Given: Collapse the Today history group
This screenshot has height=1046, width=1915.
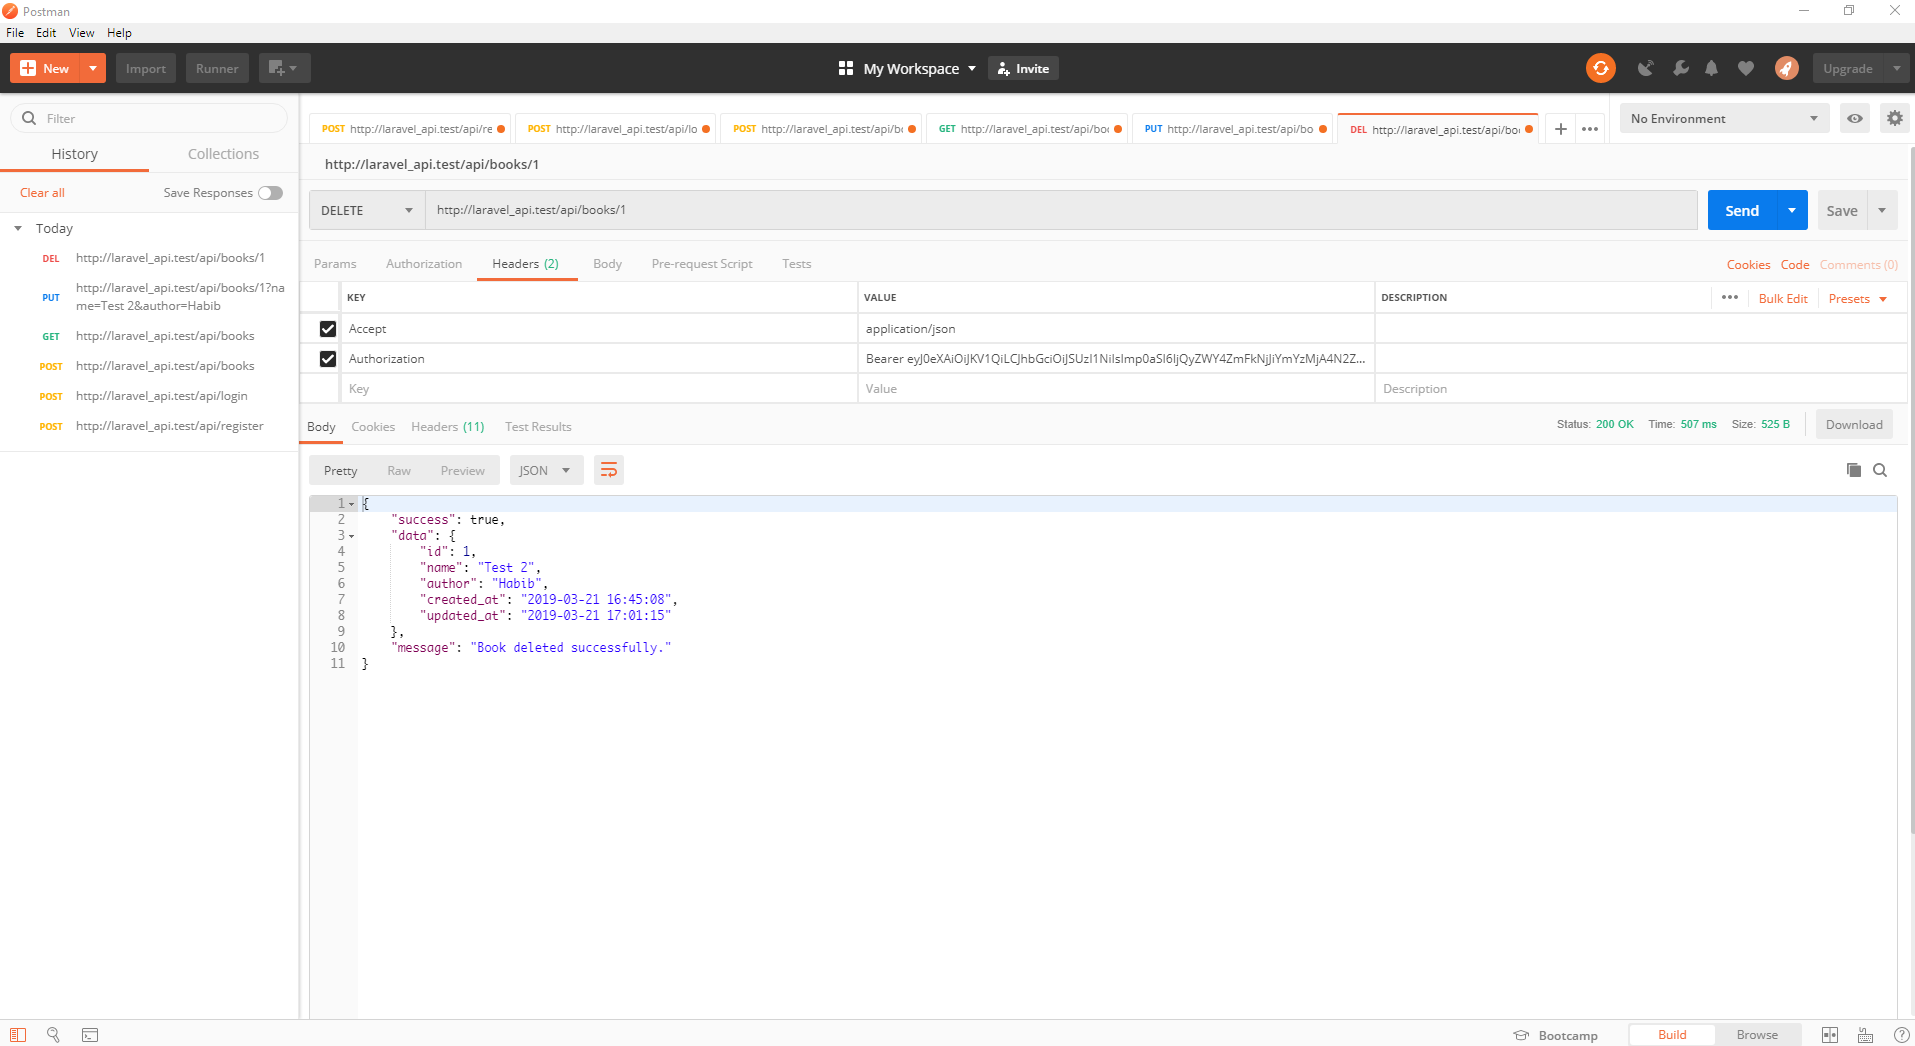Looking at the screenshot, I should (x=18, y=228).
